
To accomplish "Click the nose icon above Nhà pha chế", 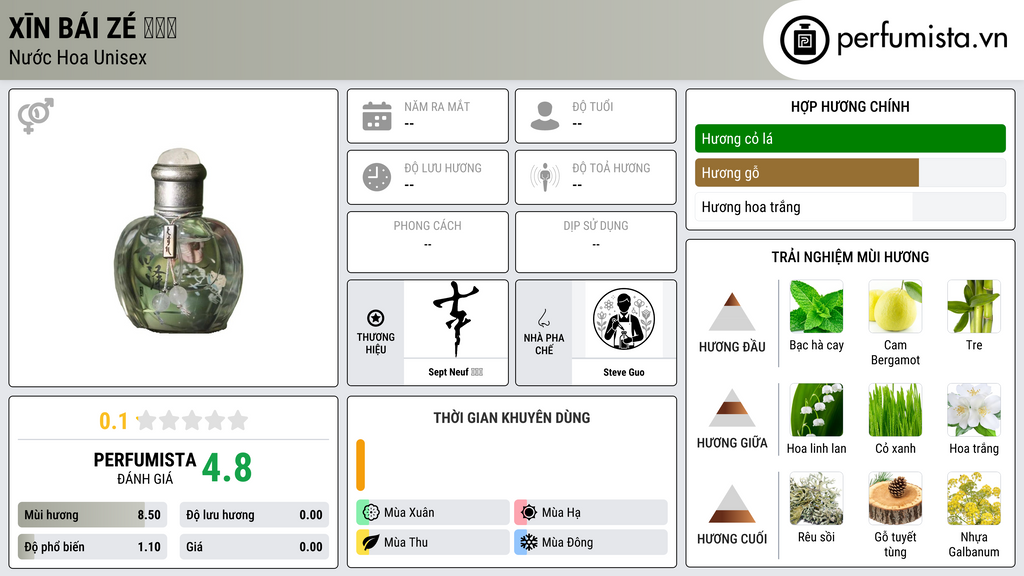I will click(x=543, y=318).
